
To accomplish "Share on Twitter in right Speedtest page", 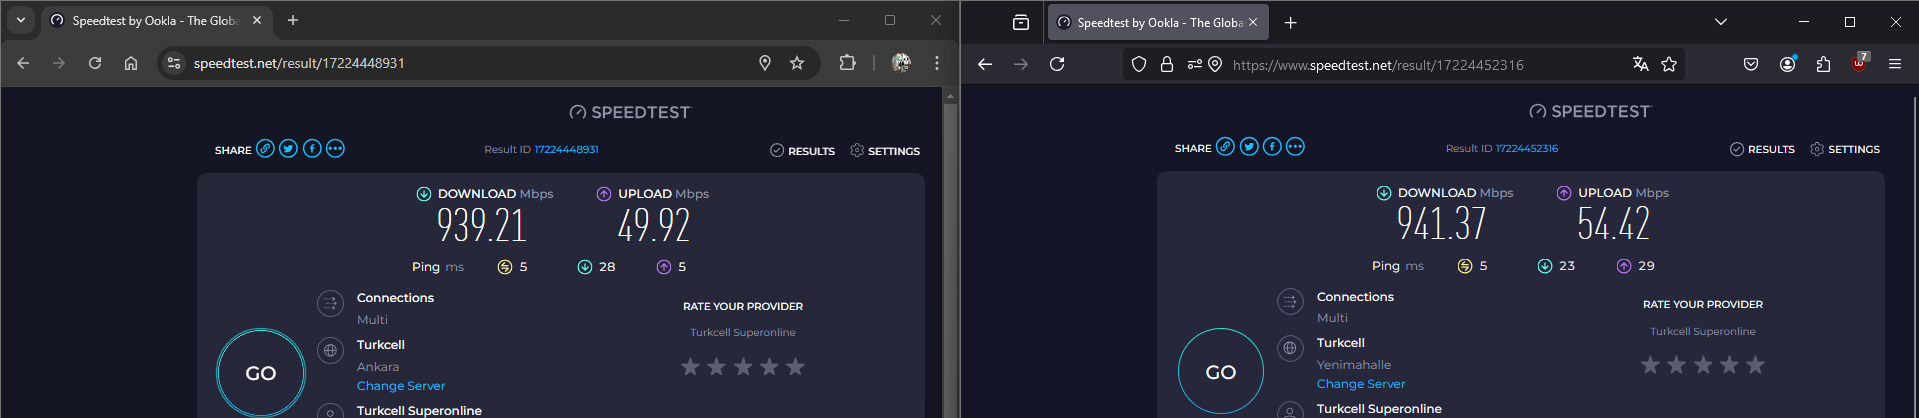I will tap(1249, 147).
